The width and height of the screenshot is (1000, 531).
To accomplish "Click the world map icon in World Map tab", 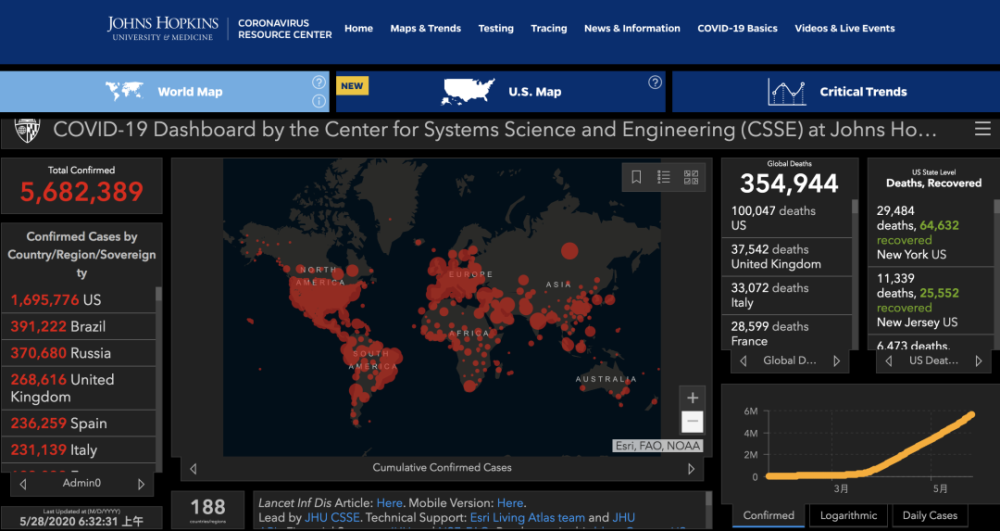I will point(124,91).
